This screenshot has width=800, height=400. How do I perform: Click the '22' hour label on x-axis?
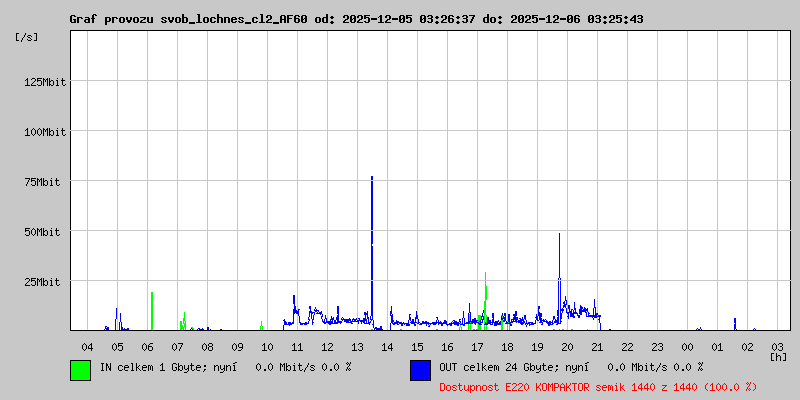(x=627, y=347)
